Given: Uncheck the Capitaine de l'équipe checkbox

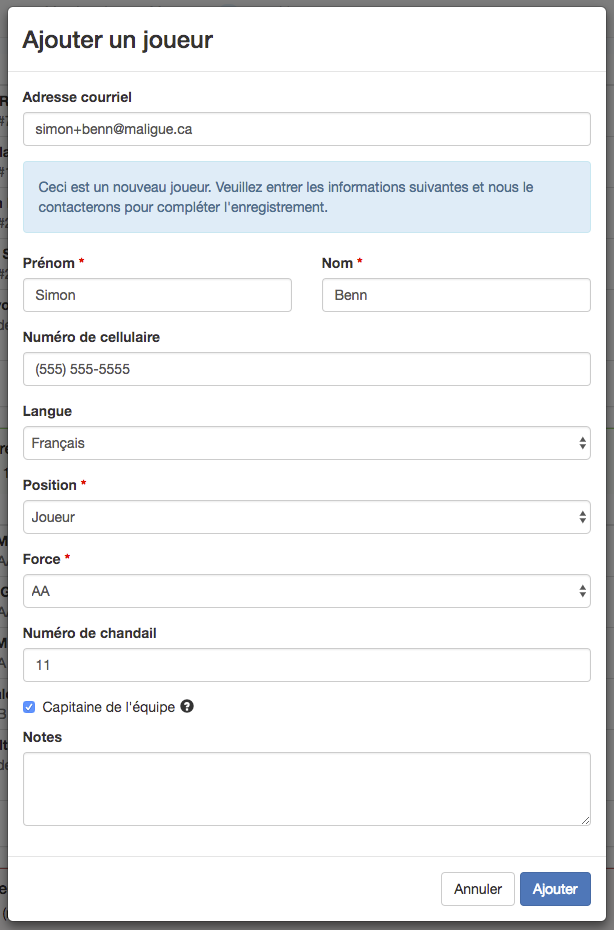Looking at the screenshot, I should (29, 707).
